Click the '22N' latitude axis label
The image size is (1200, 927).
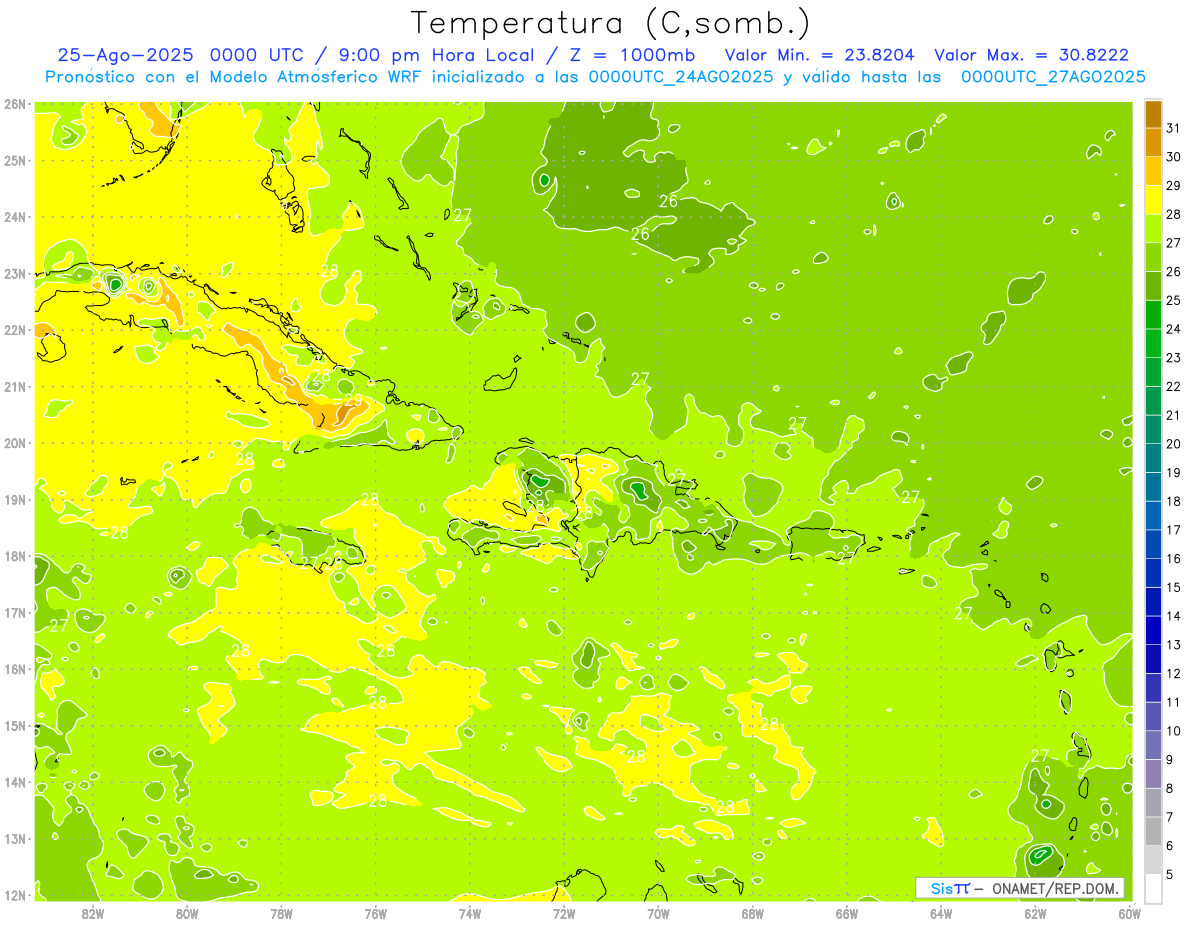[x=15, y=330]
